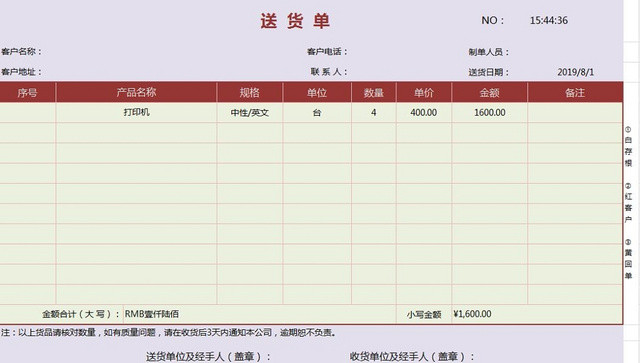Click the 打印机 product cell
640x363 pixels.
click(x=136, y=112)
